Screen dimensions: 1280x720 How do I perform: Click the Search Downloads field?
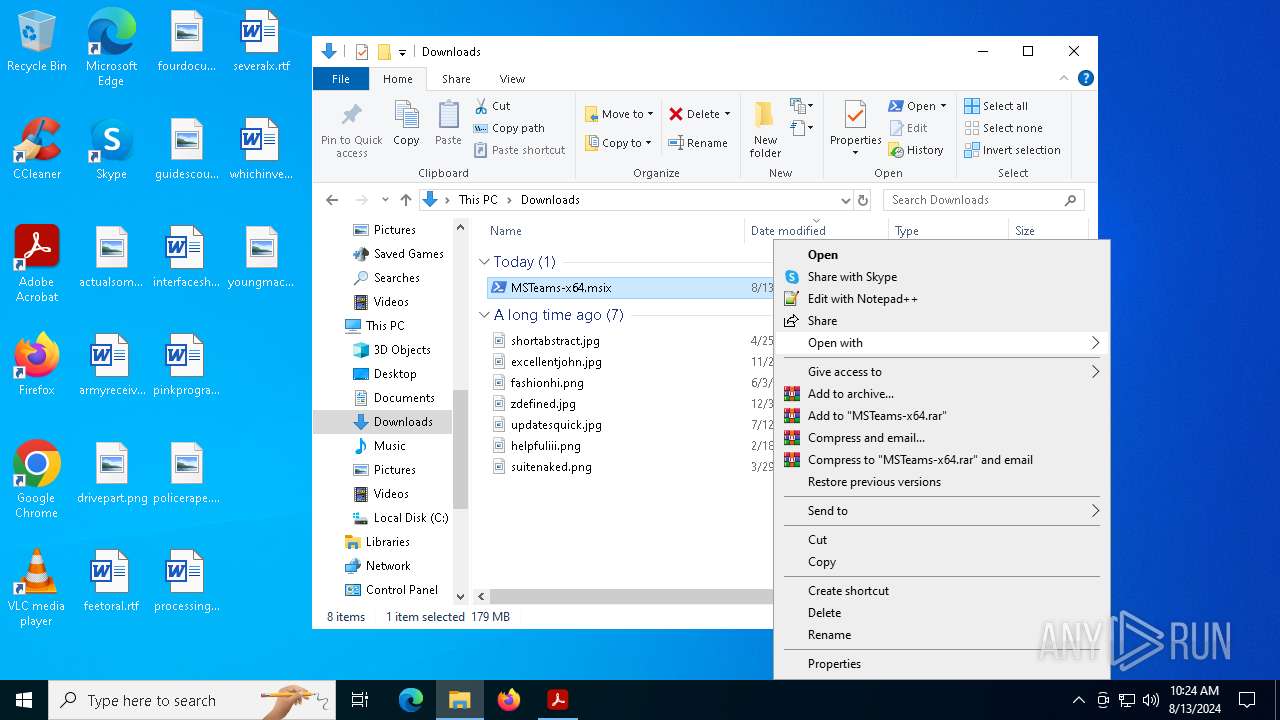(x=983, y=200)
